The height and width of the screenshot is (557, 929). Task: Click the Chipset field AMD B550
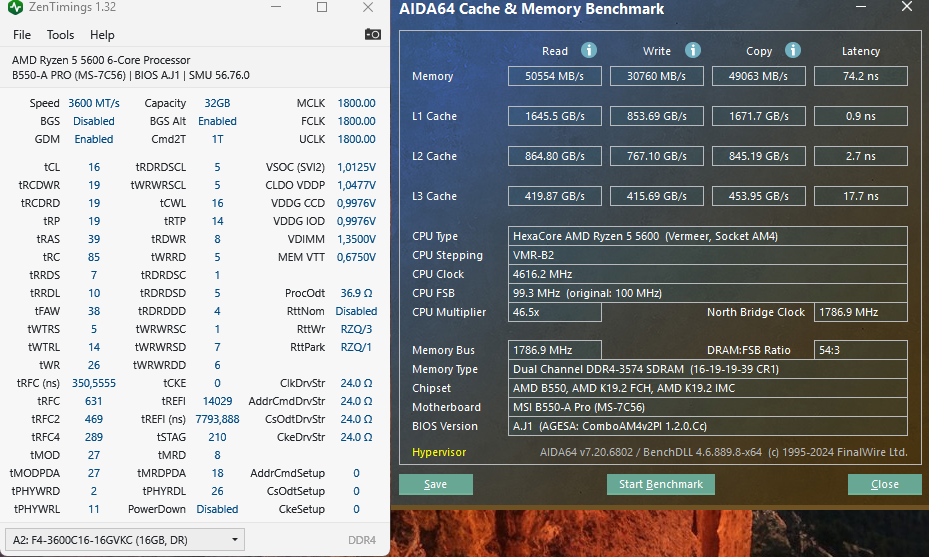(x=707, y=388)
